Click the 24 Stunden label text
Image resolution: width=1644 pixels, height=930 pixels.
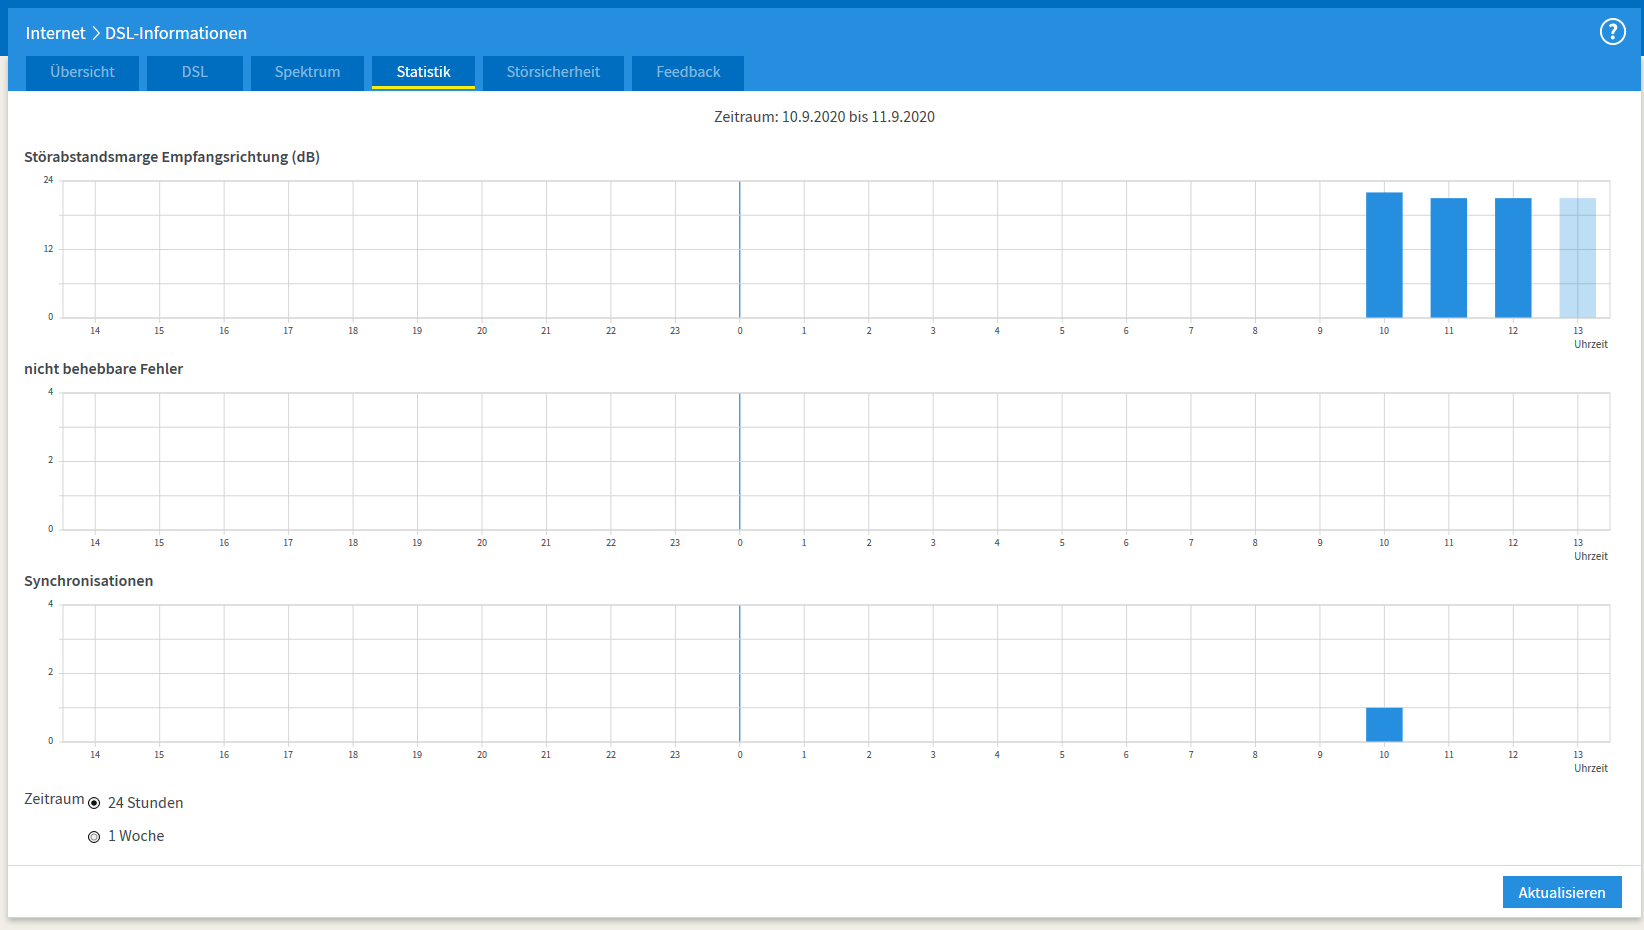click(146, 803)
